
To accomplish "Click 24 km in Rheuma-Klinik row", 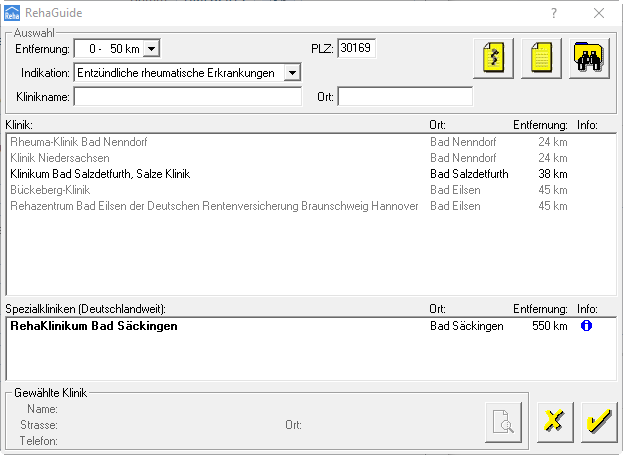I will click(x=553, y=142).
